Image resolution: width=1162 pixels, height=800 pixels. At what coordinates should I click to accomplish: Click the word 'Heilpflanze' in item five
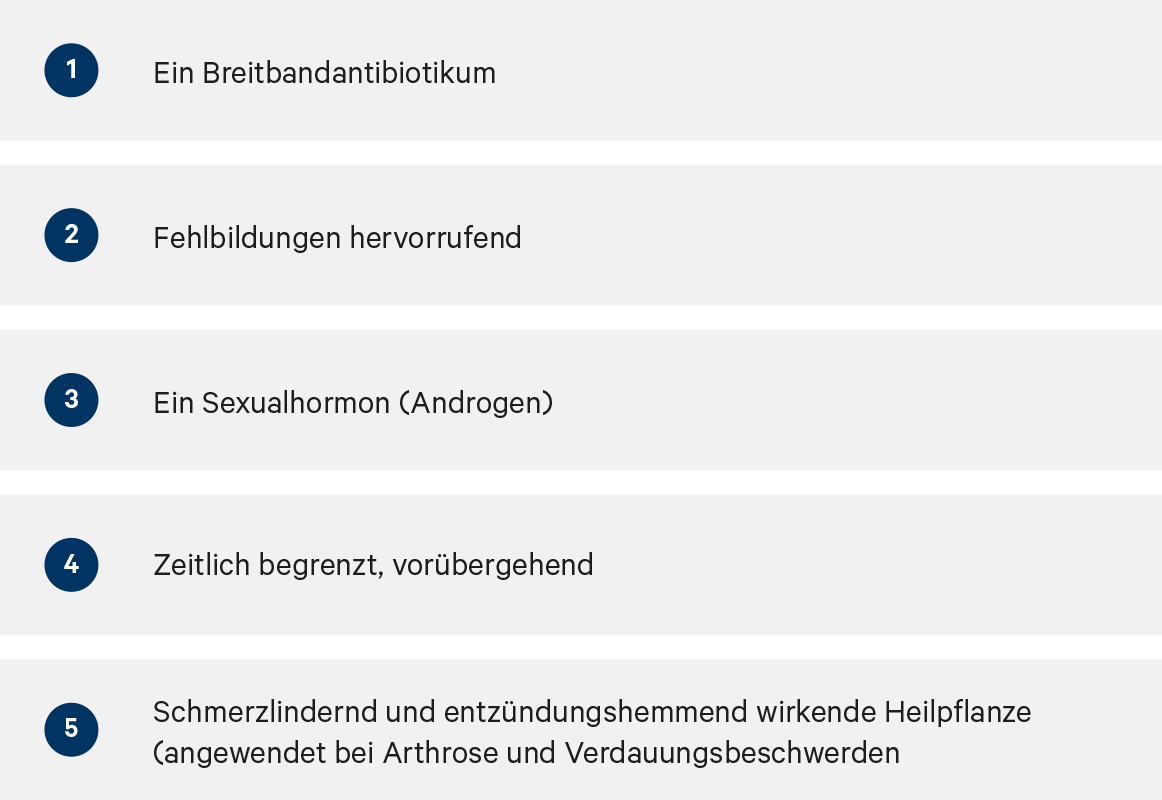tap(957, 712)
